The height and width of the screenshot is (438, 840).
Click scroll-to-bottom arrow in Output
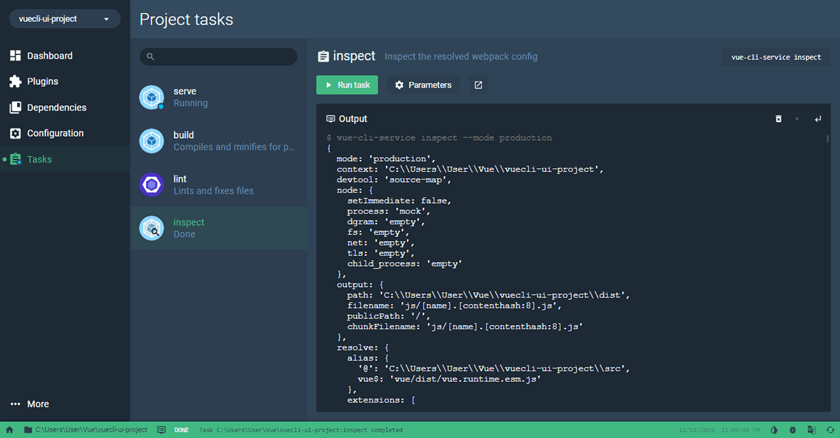coord(818,119)
